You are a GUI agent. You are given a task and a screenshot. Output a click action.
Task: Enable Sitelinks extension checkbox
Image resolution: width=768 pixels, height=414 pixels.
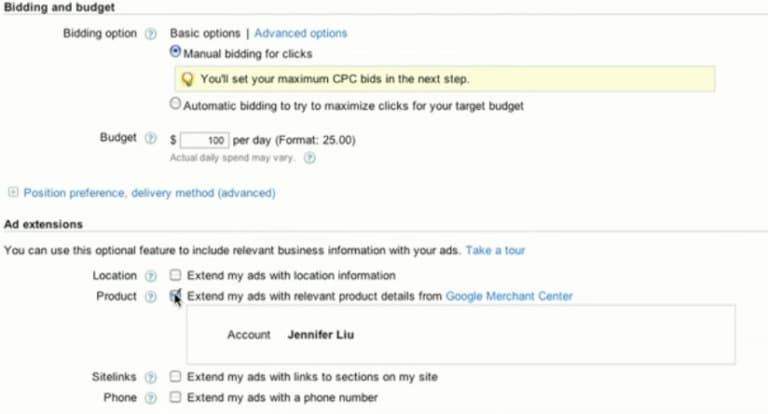175,376
